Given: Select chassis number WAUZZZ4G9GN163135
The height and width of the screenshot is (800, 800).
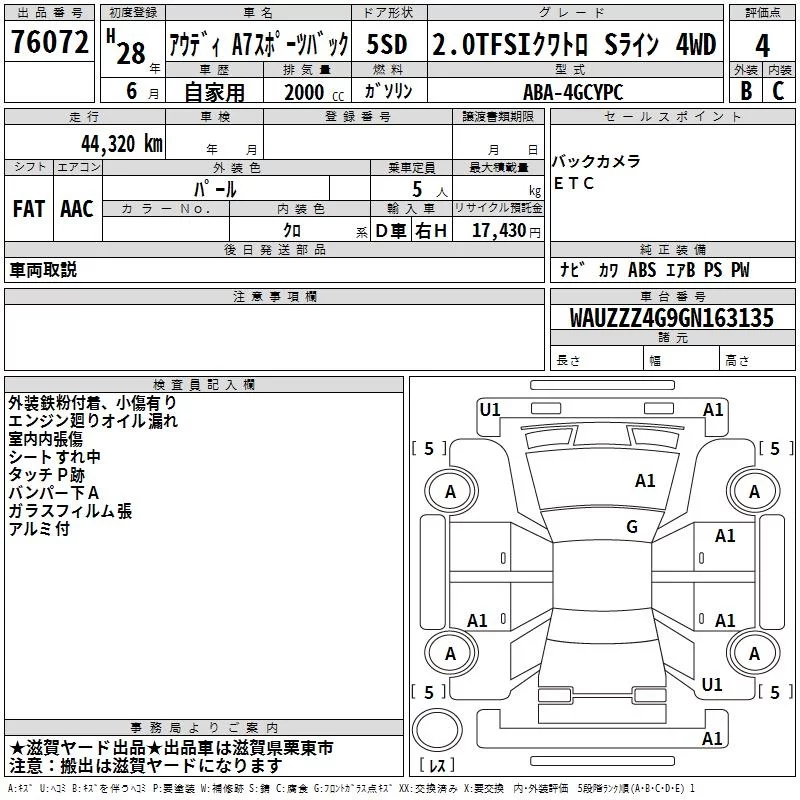Looking at the screenshot, I should 672,317.
